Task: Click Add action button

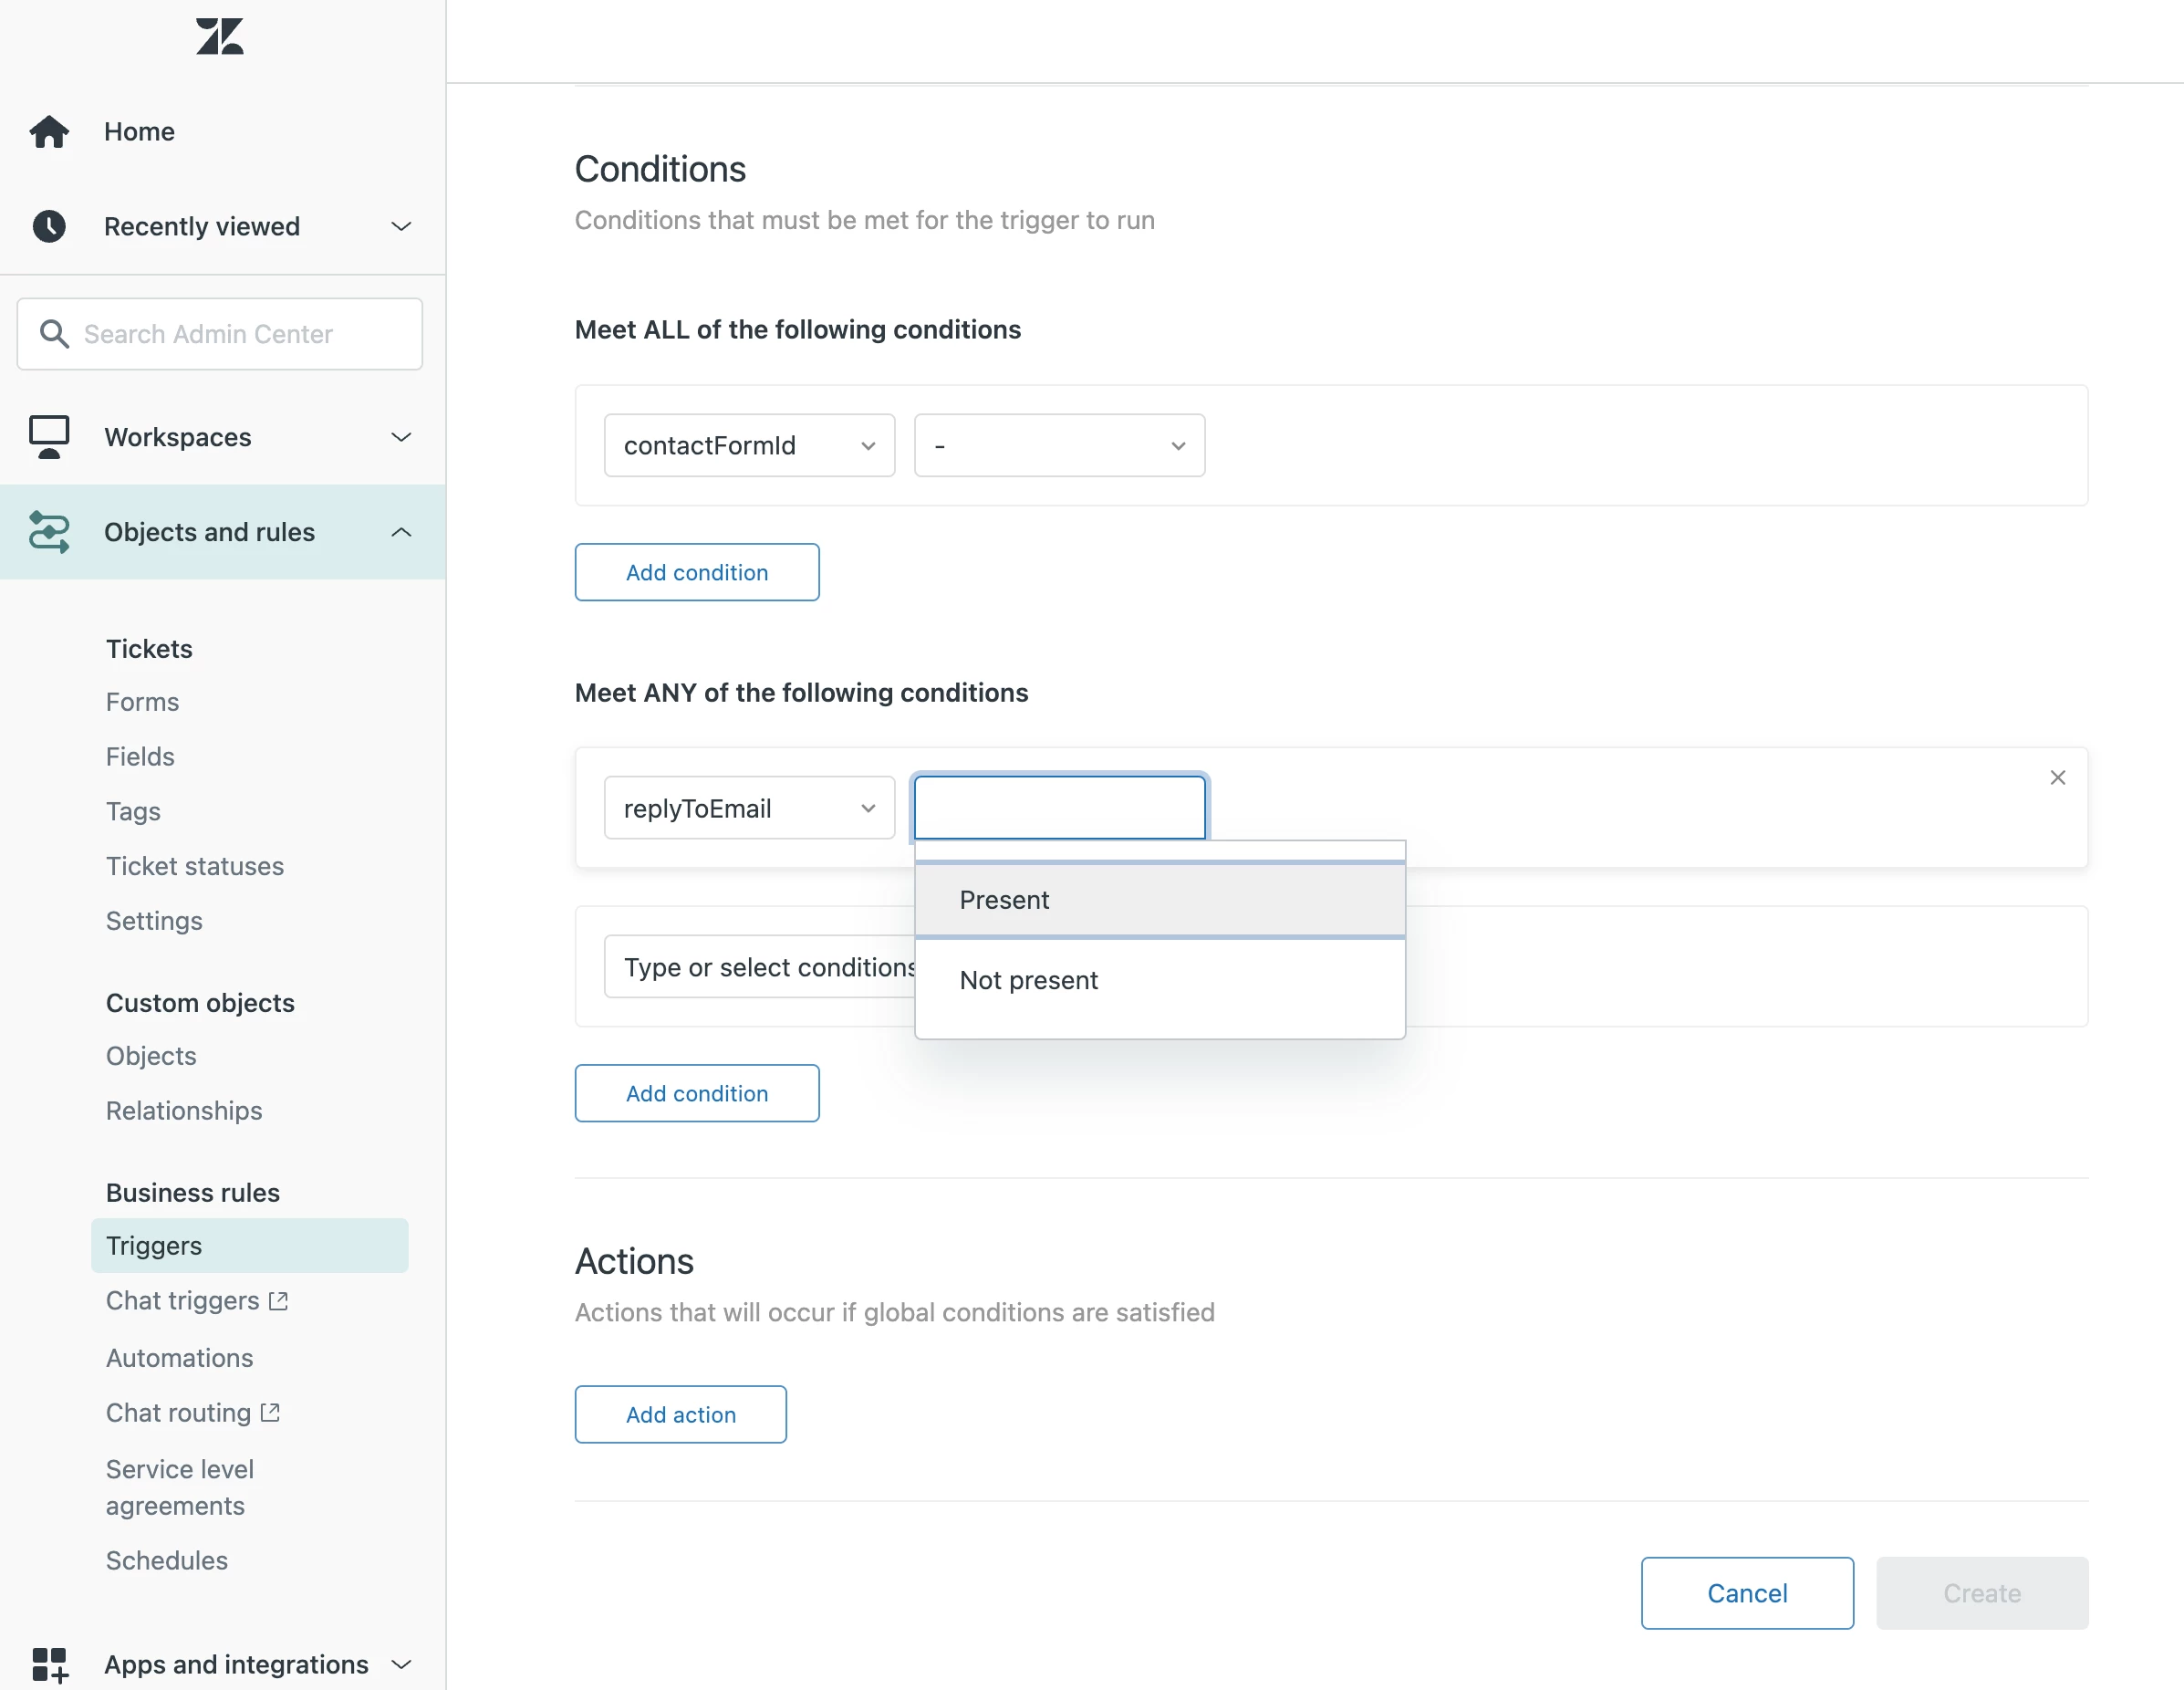Action: (x=680, y=1414)
